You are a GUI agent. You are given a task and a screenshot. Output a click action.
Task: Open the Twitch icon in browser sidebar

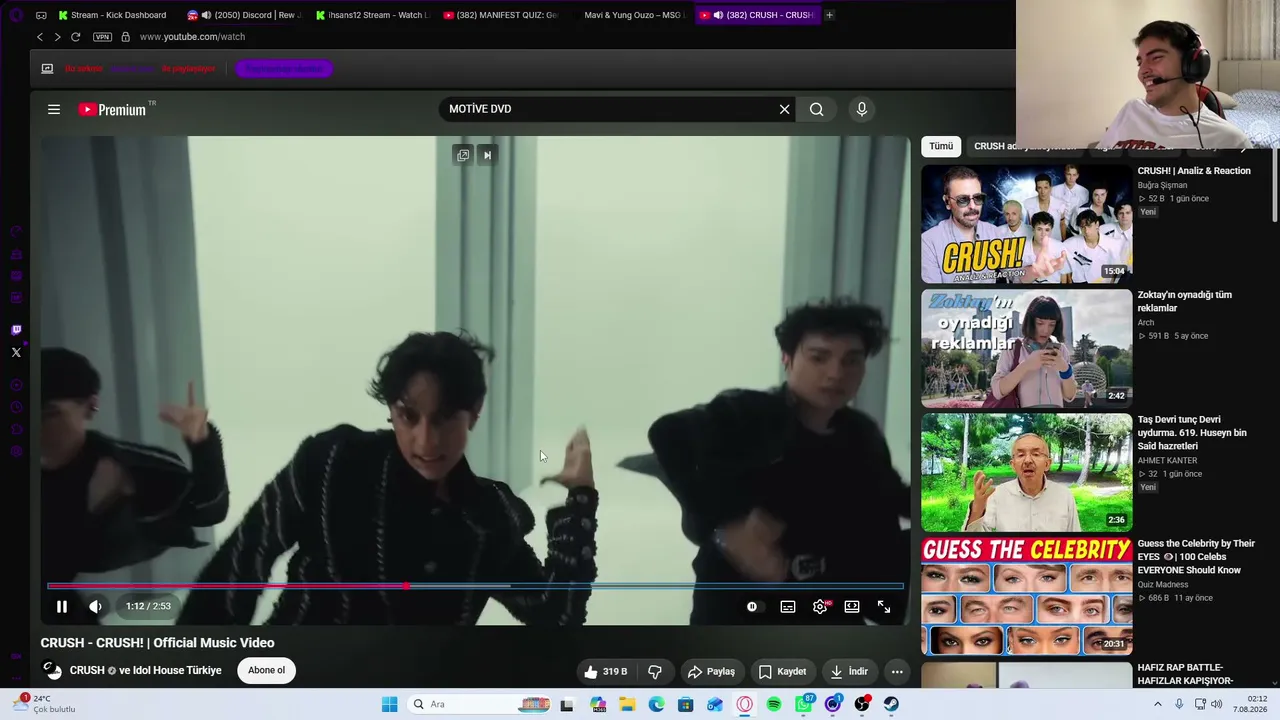coord(16,330)
